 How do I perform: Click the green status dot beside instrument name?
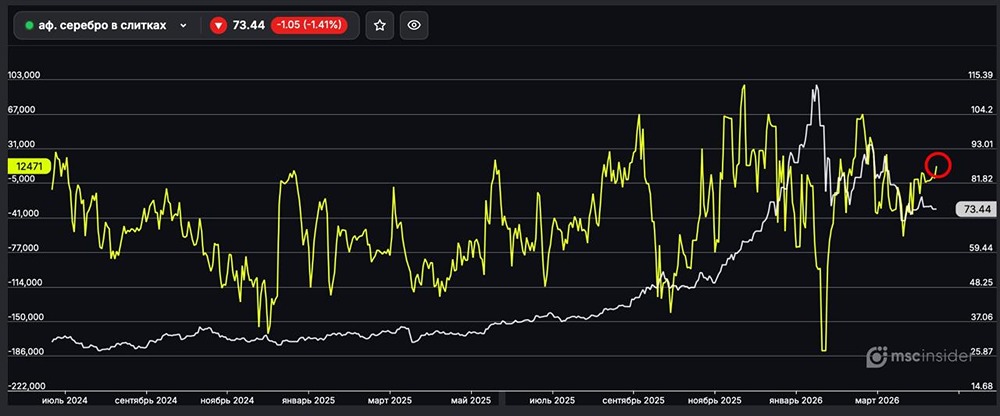(30, 26)
